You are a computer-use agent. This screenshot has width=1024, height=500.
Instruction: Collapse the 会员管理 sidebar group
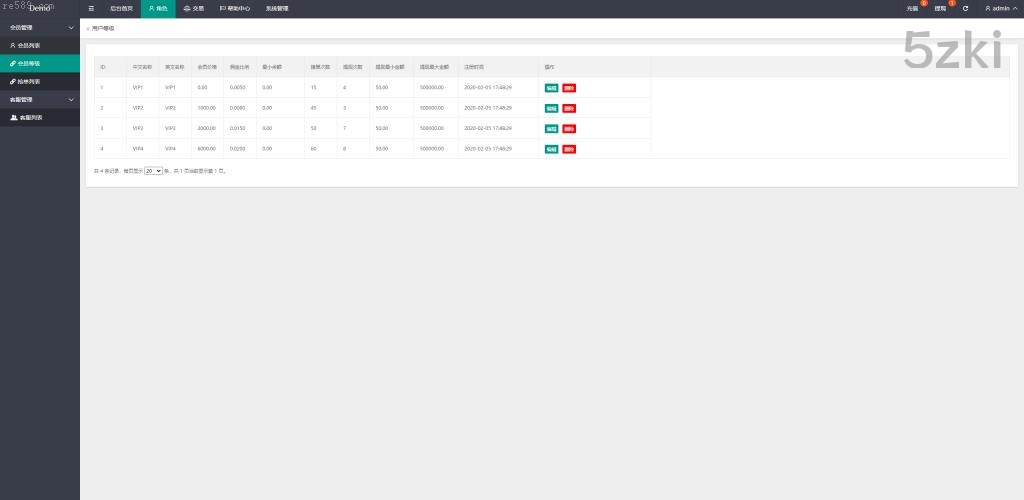click(x=70, y=28)
